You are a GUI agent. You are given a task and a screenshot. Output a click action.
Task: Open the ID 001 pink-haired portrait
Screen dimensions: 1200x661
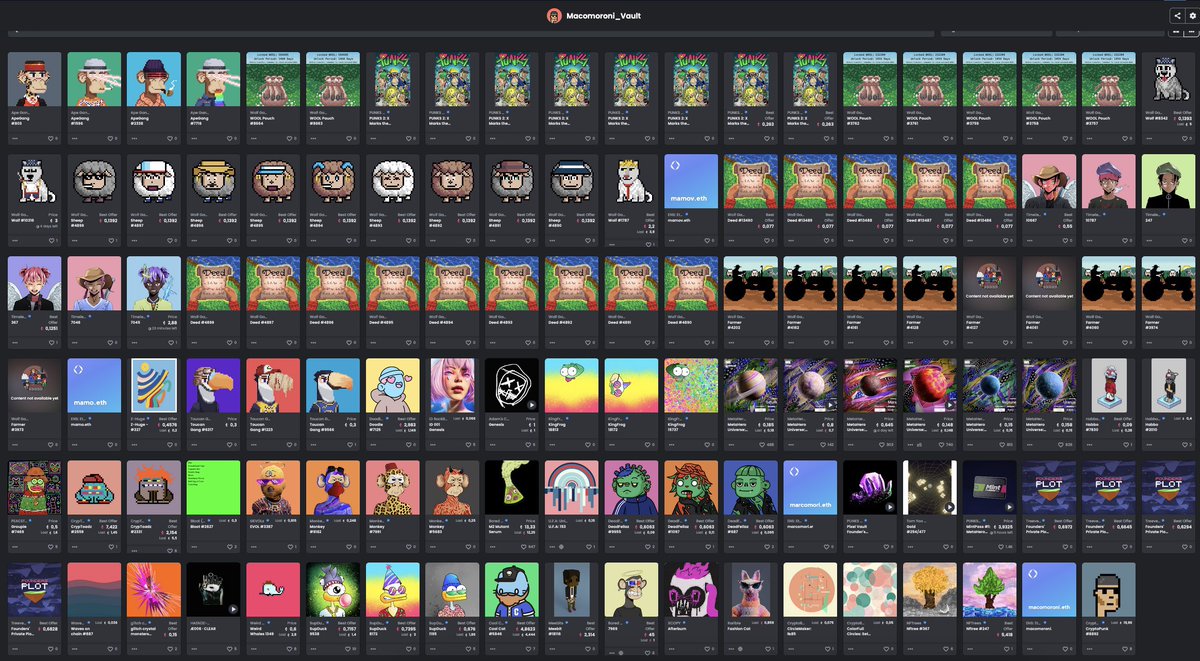(453, 385)
